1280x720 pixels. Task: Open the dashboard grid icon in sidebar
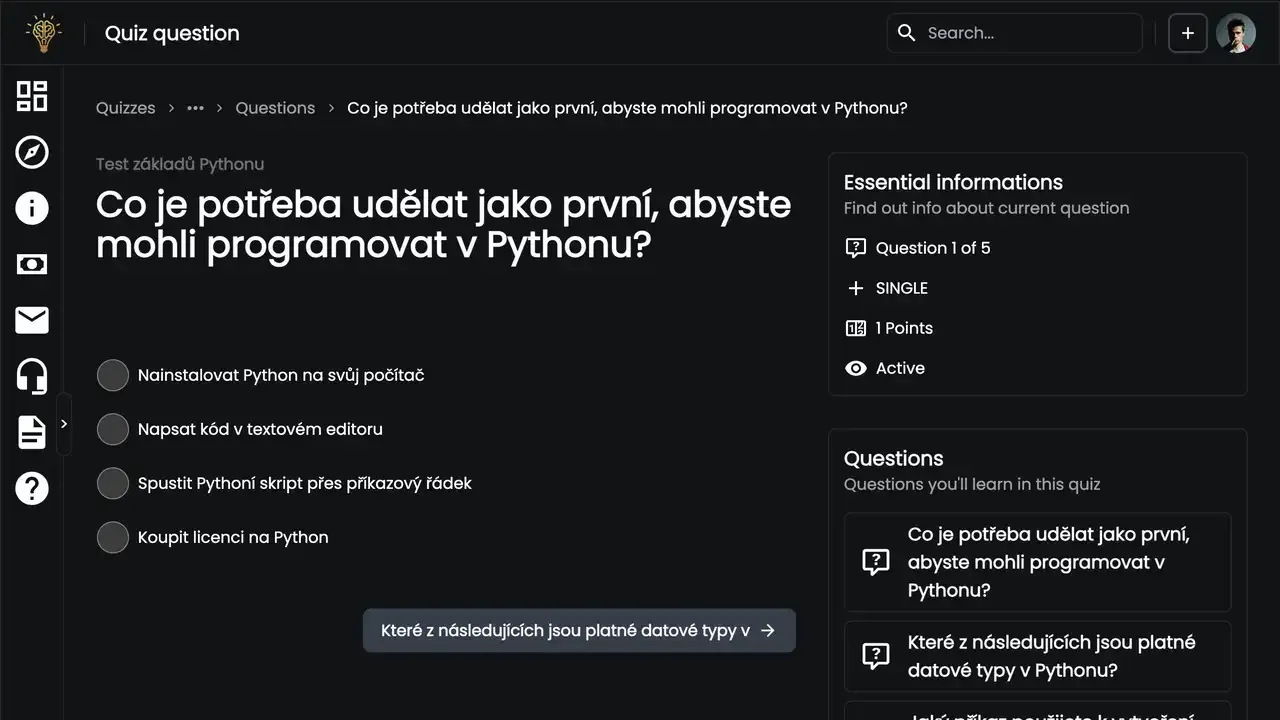32,96
